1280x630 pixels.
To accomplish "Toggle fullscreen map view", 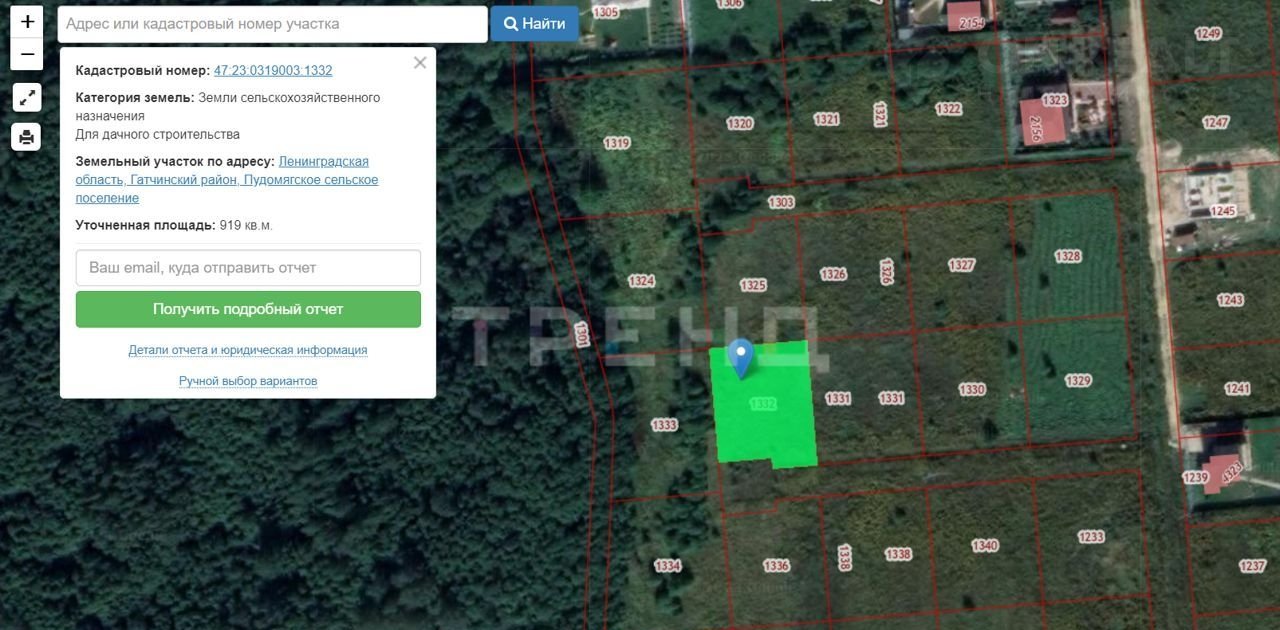I will pos(27,97).
